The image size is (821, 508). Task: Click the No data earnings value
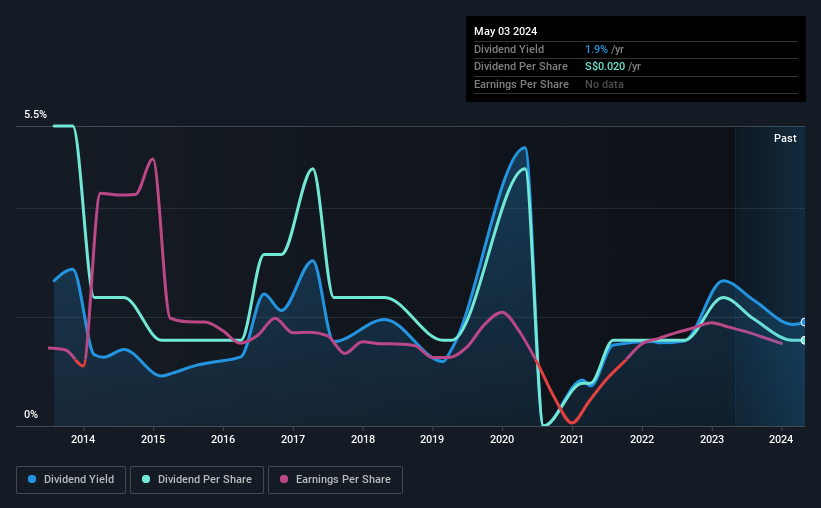coord(604,84)
